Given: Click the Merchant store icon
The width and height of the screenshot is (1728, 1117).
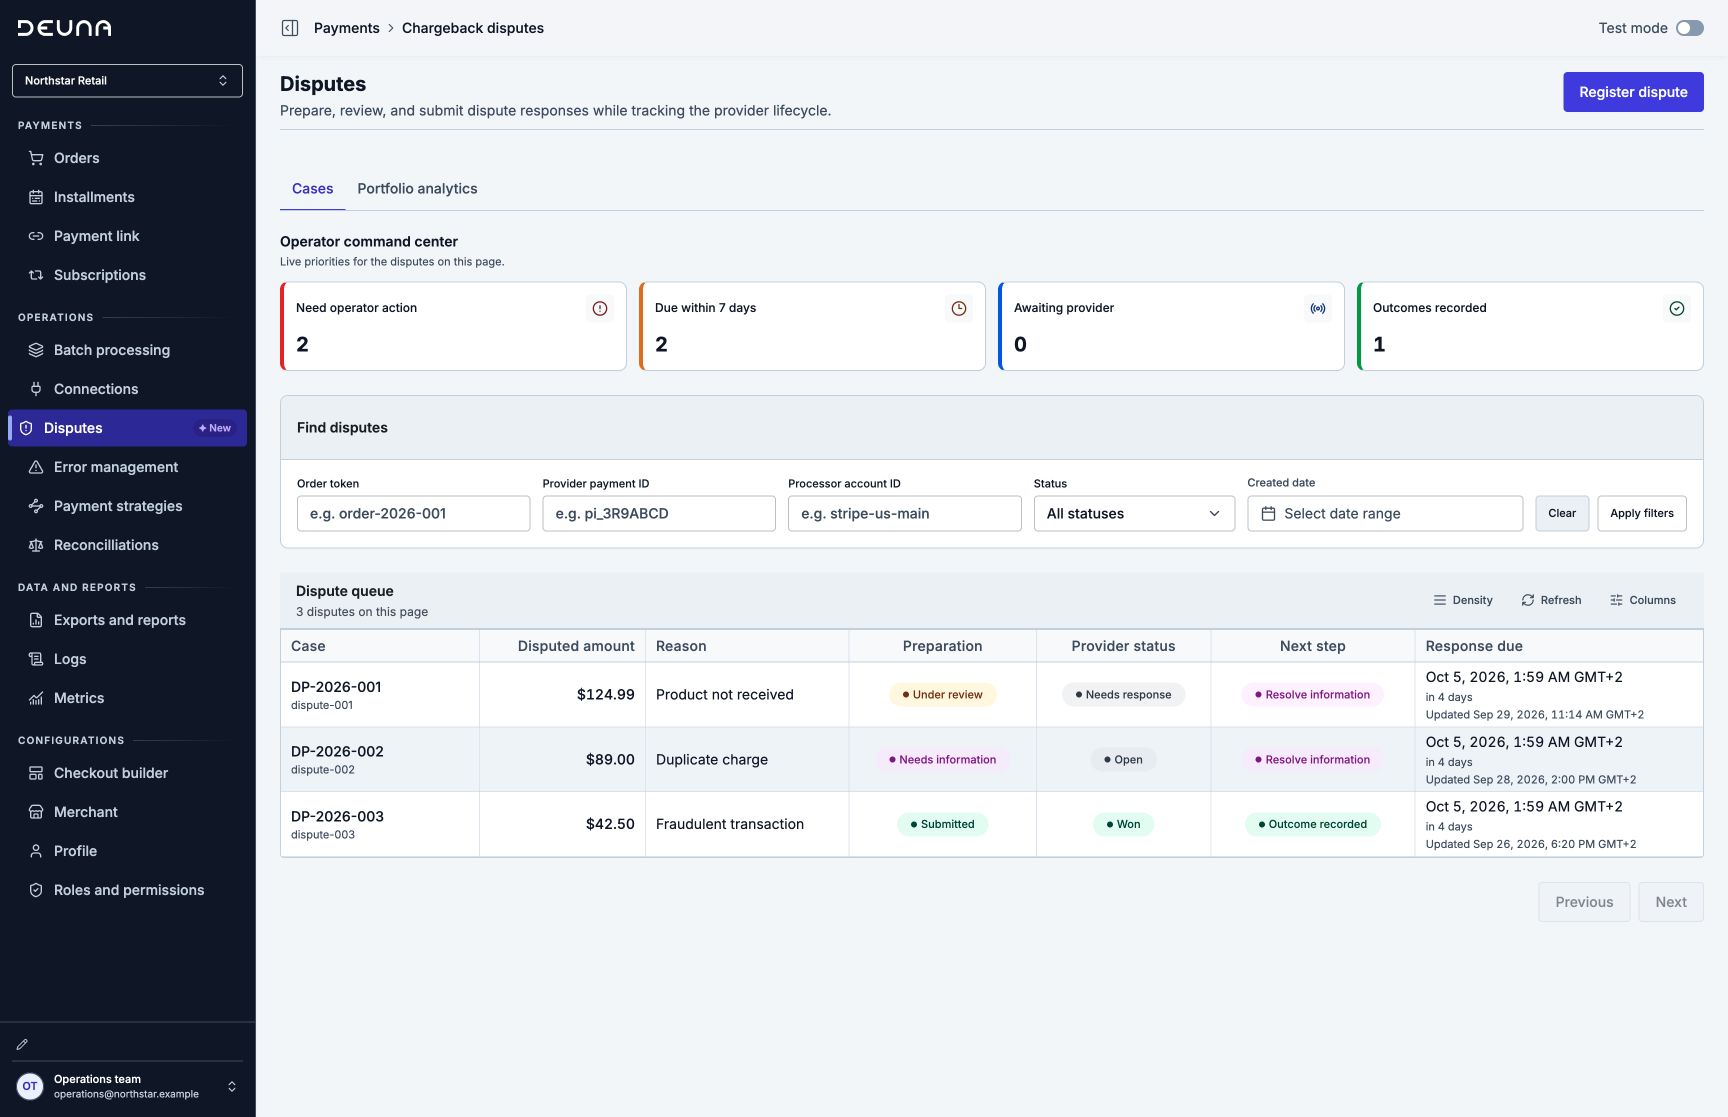Looking at the screenshot, I should click(36, 812).
